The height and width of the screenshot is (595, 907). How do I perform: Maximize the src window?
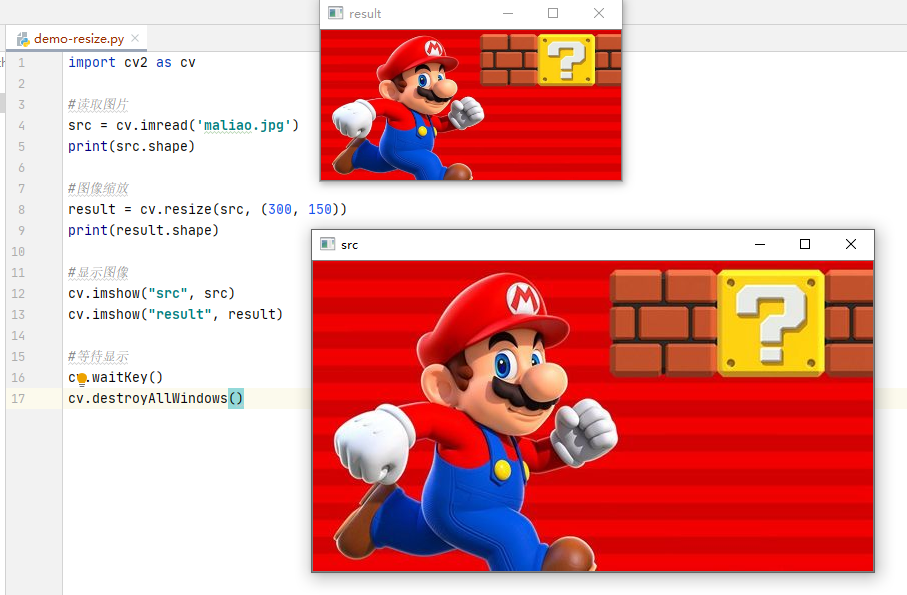coord(805,245)
